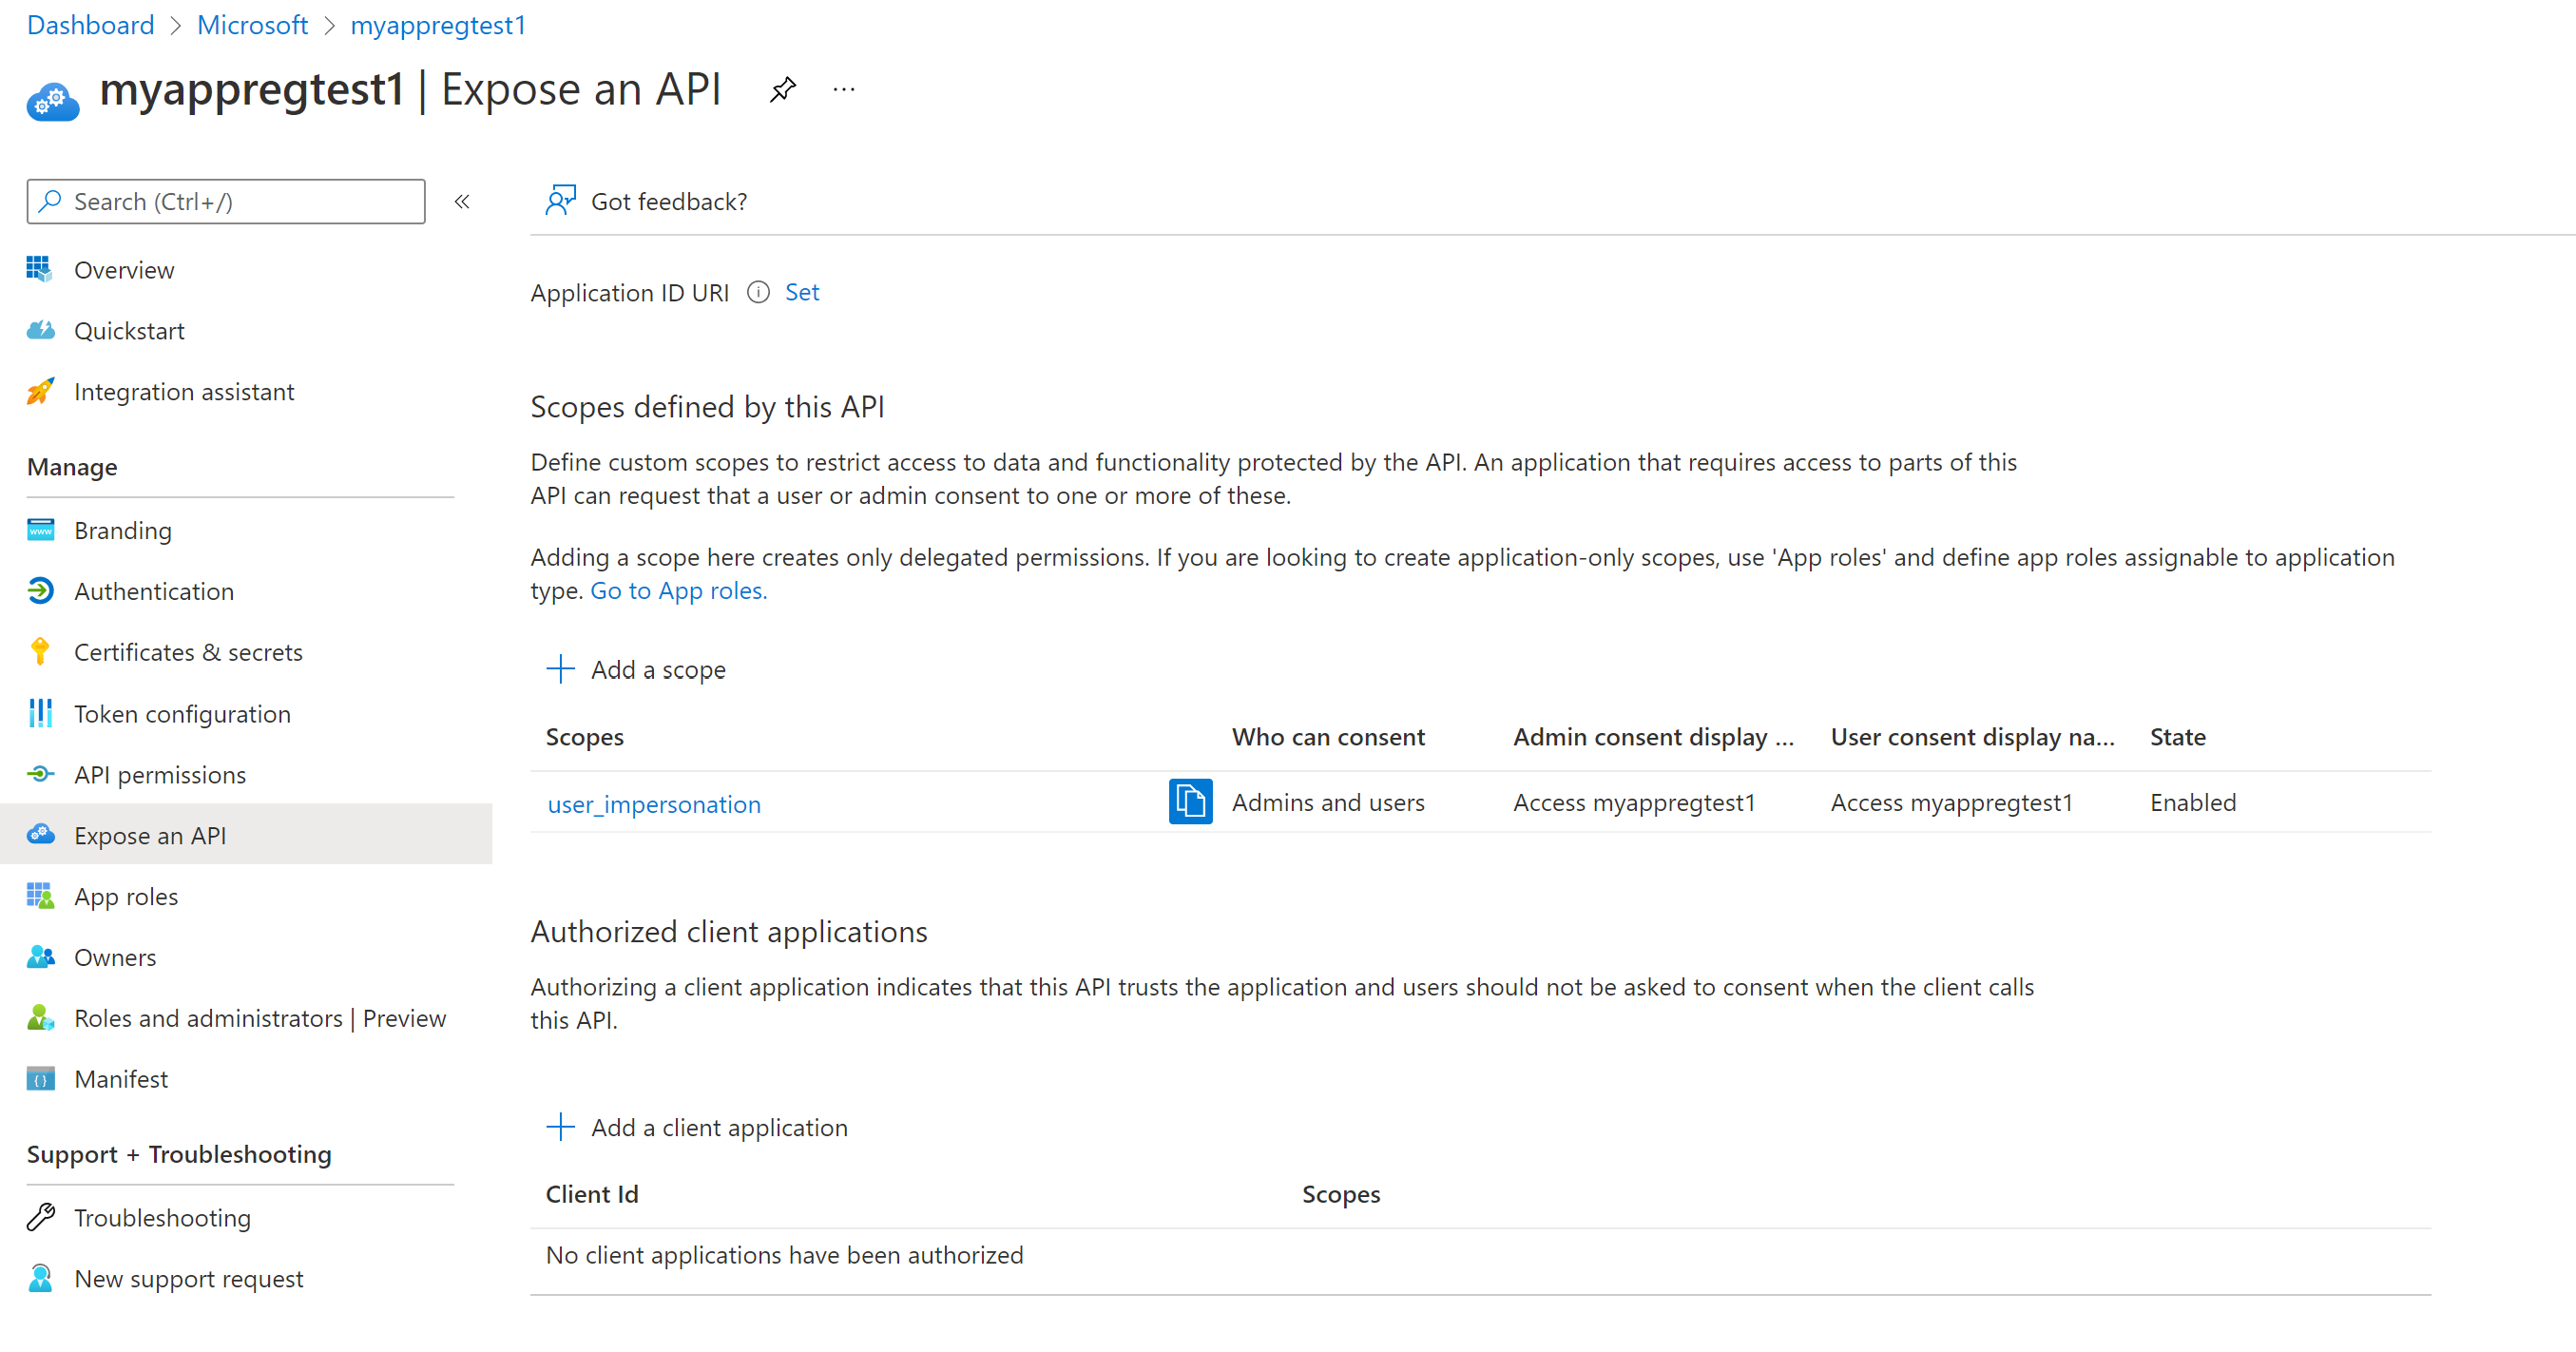Click the Integration assistant rocket icon
Viewport: 2576px width, 1352px height.
[x=40, y=391]
